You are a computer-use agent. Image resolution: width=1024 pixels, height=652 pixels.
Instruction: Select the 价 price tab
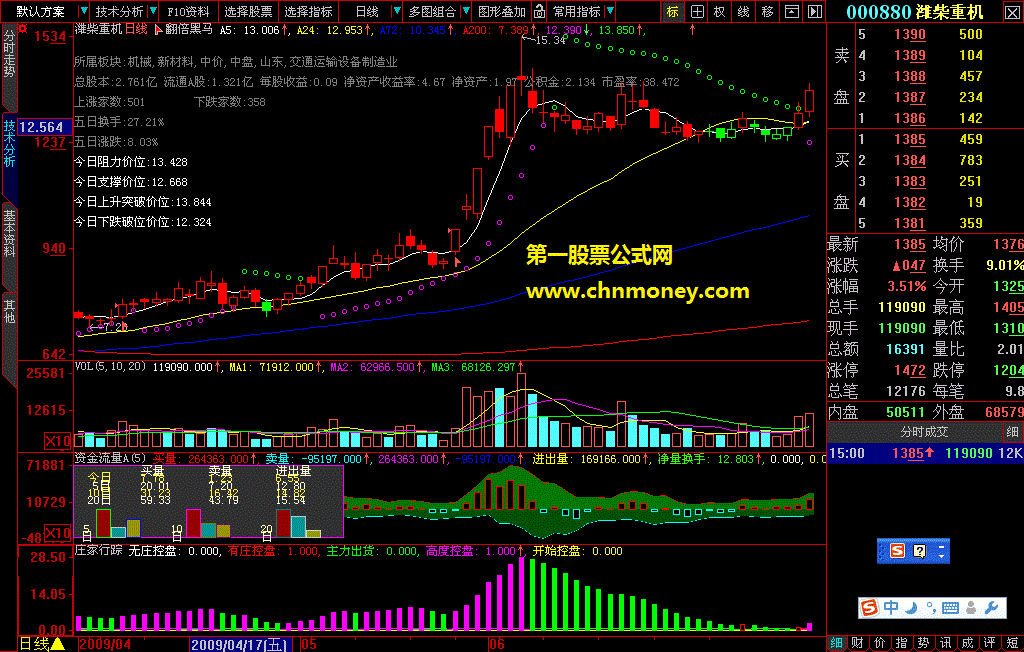tap(880, 643)
